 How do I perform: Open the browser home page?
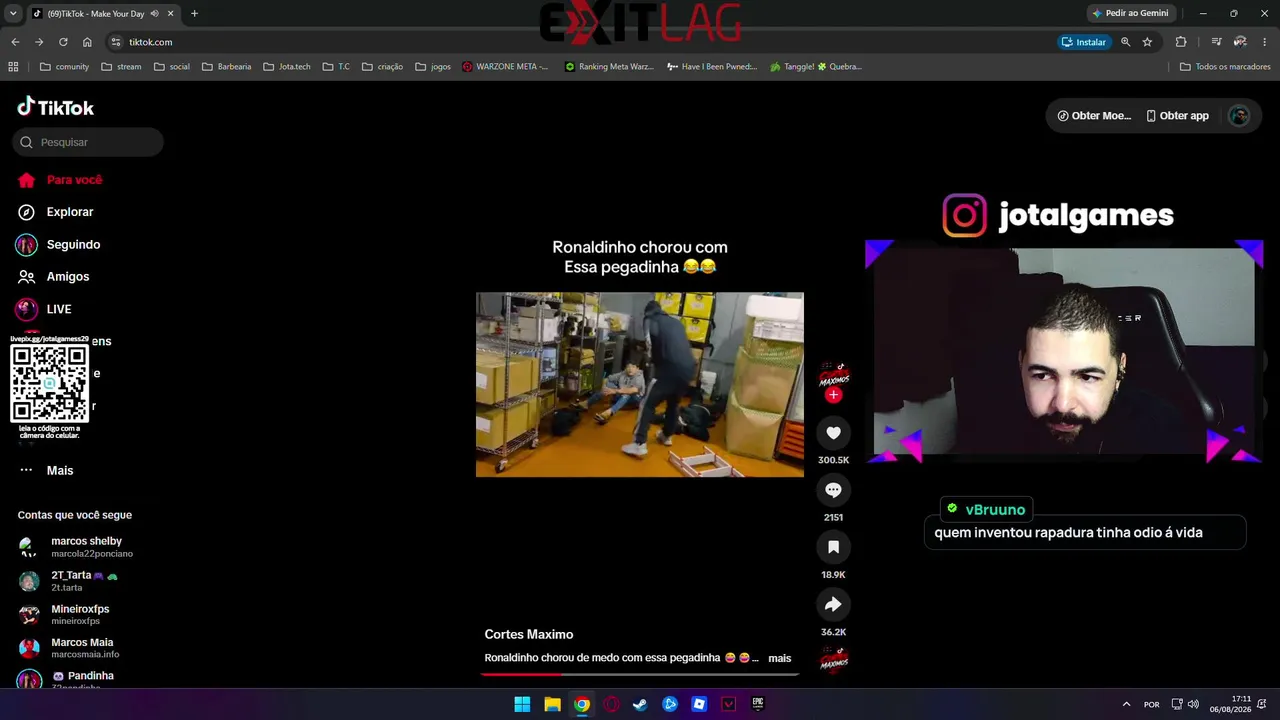point(87,42)
